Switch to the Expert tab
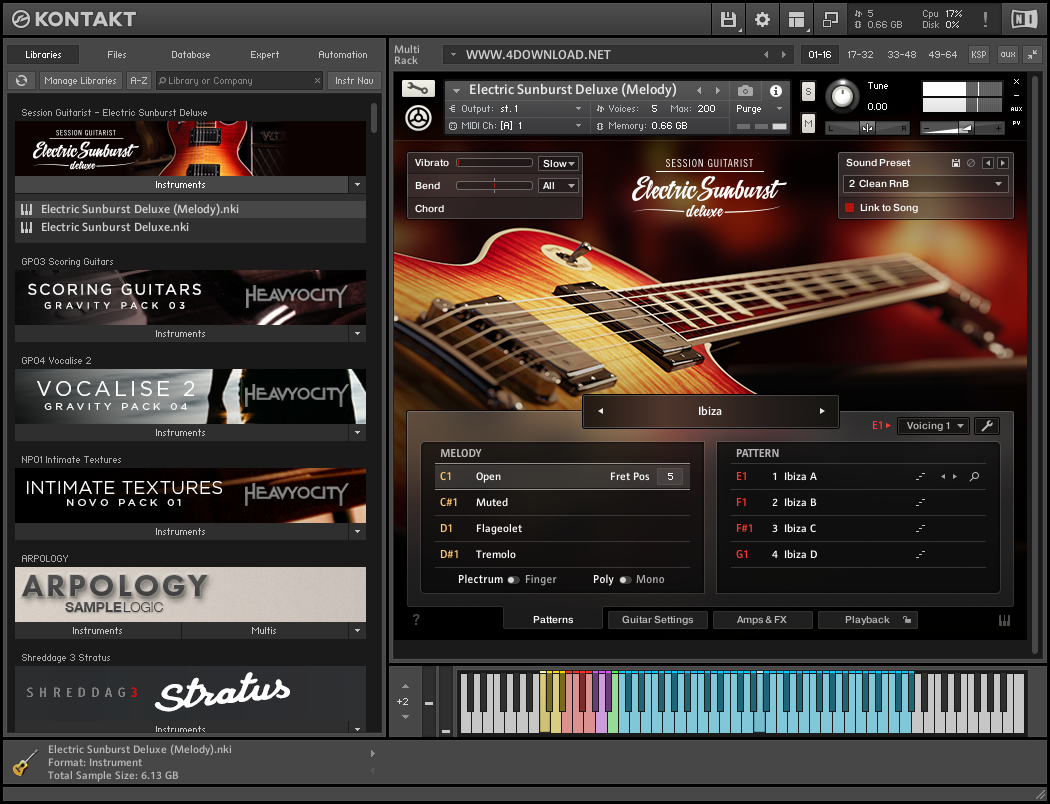The height and width of the screenshot is (804, 1050). [265, 55]
